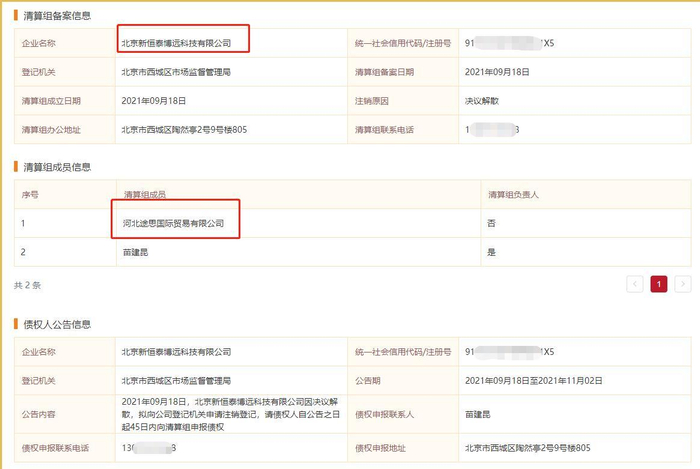Select the credit code value in 债权人公告信息 table
This screenshot has width=700, height=469.
509,352
